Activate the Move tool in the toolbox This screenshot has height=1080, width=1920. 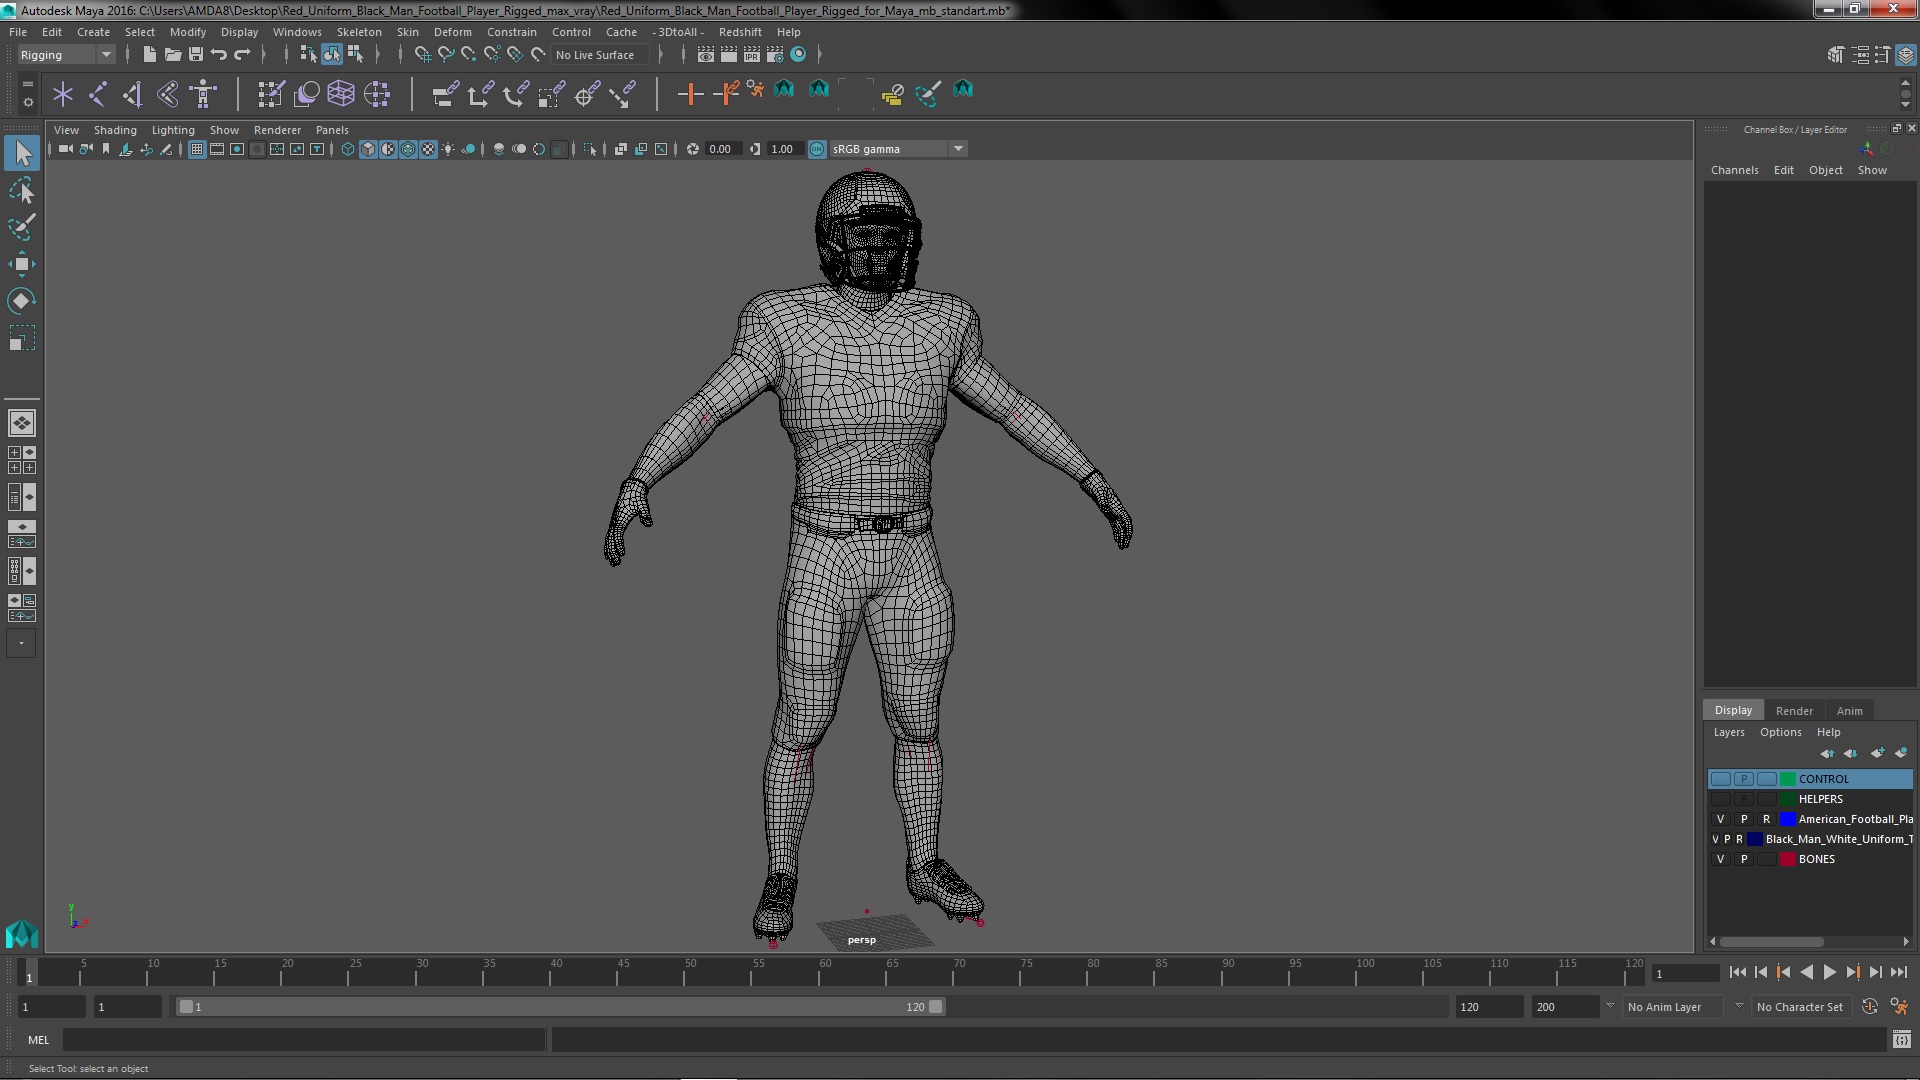[x=22, y=264]
